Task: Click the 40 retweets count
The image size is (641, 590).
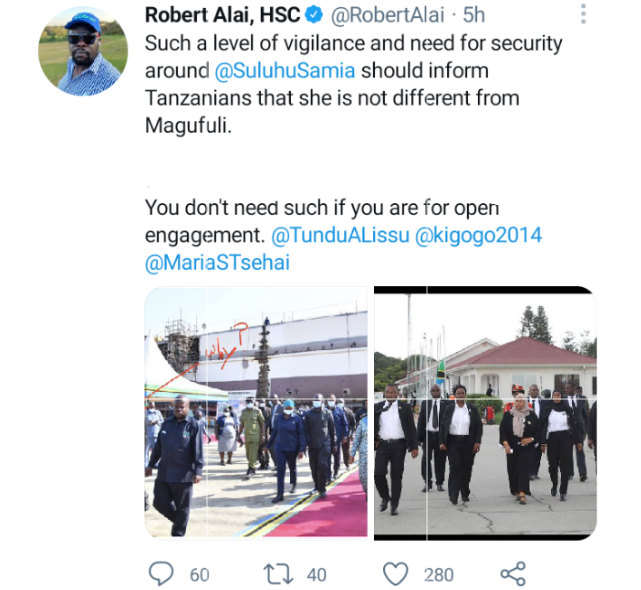Action: pos(316,575)
